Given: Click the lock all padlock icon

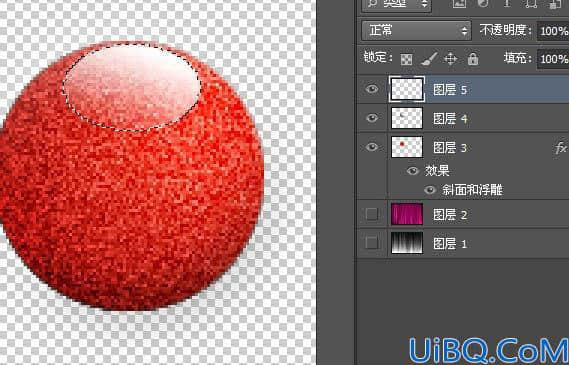Looking at the screenshot, I should point(473,58).
